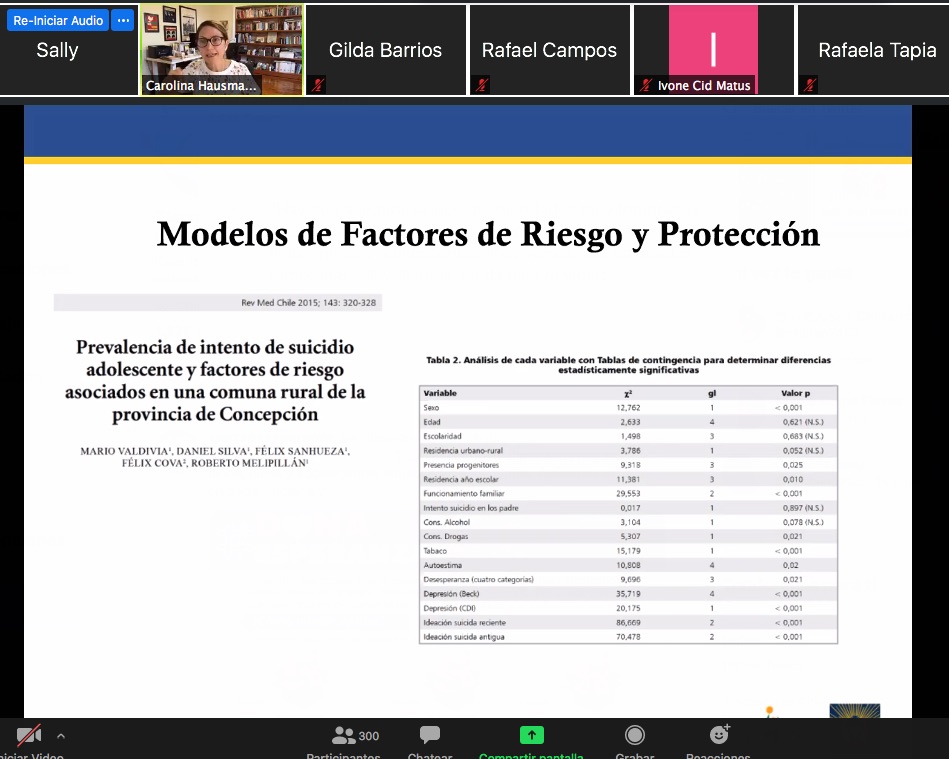The height and width of the screenshot is (759, 949).
Task: Click Rafaela Tapia's muted microphone icon
Action: pyautogui.click(x=809, y=85)
